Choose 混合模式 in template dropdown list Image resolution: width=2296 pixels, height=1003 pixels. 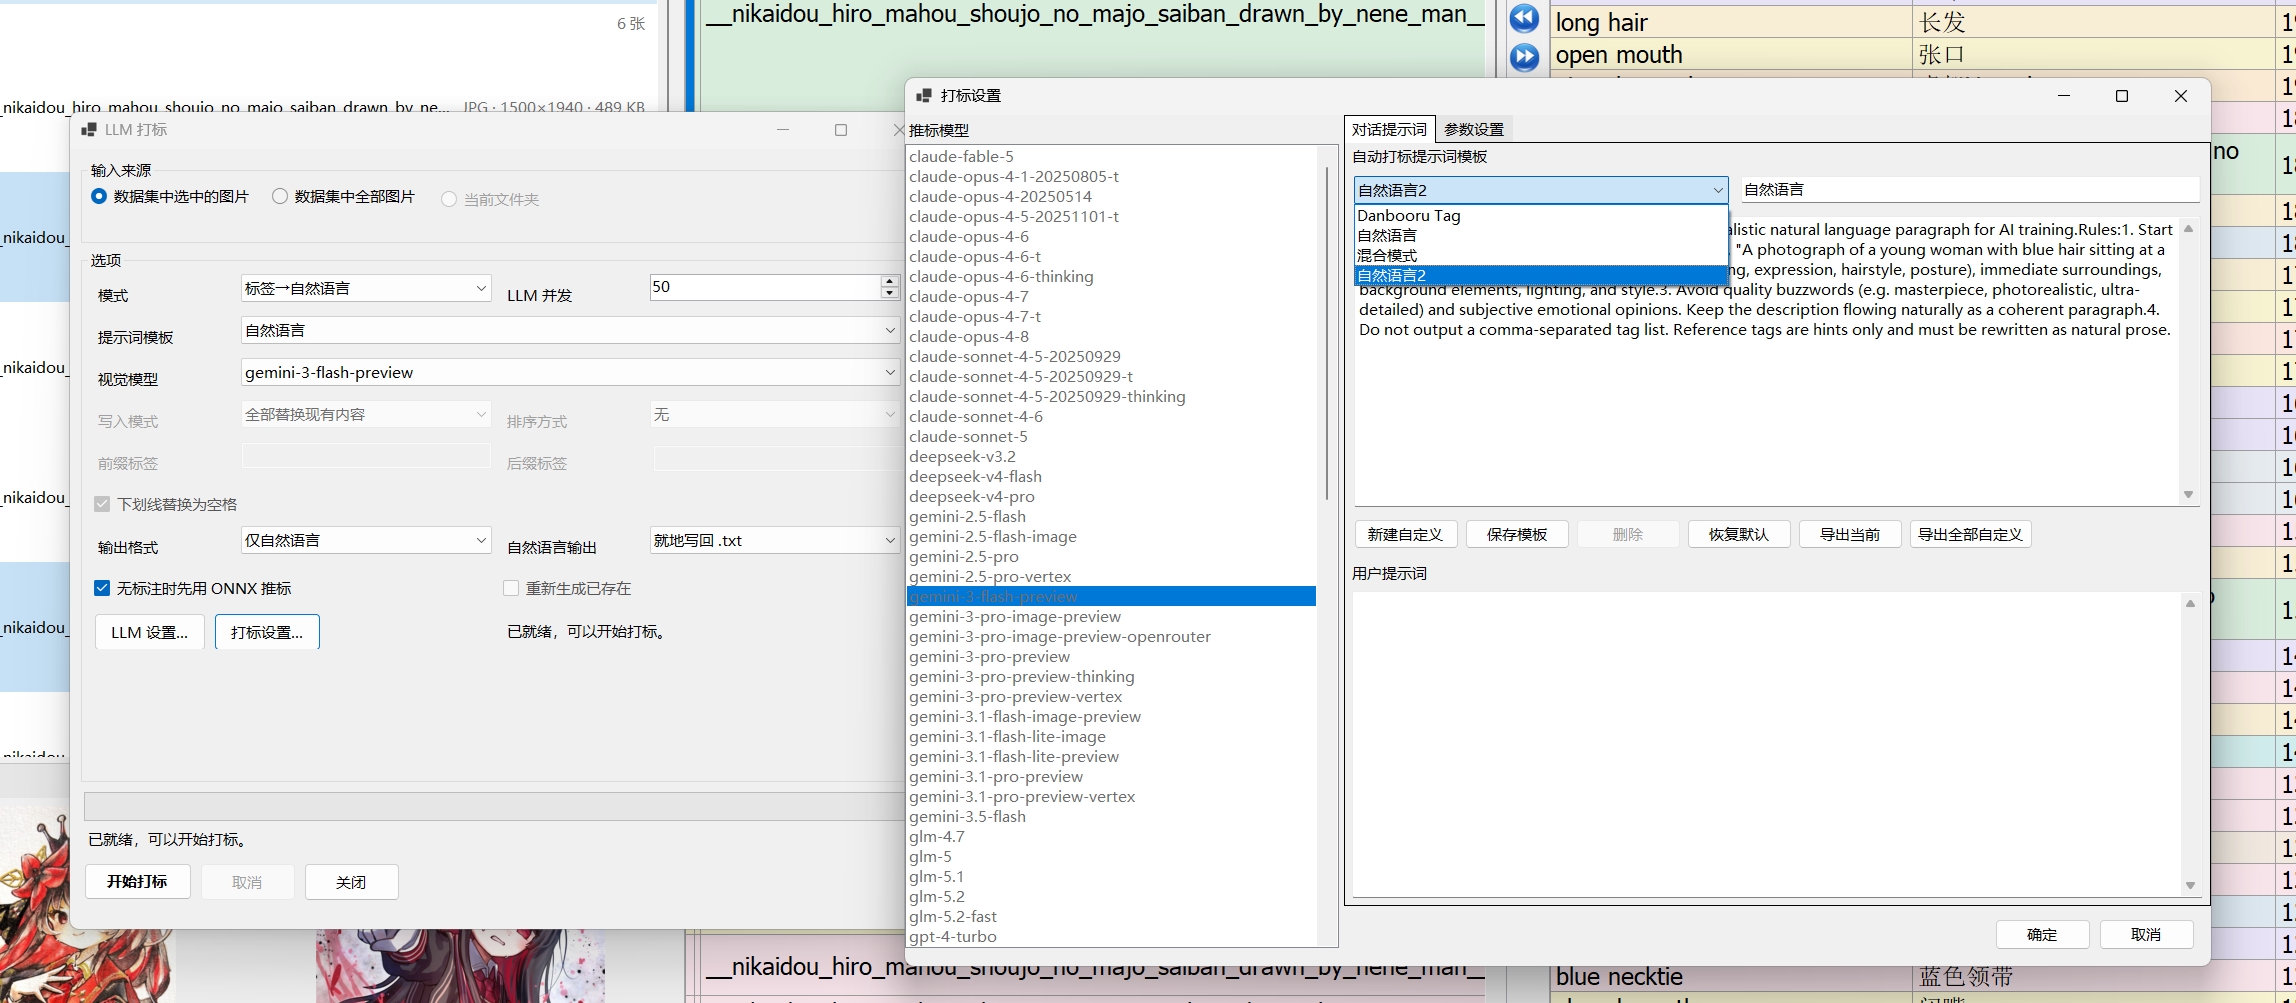point(1541,255)
